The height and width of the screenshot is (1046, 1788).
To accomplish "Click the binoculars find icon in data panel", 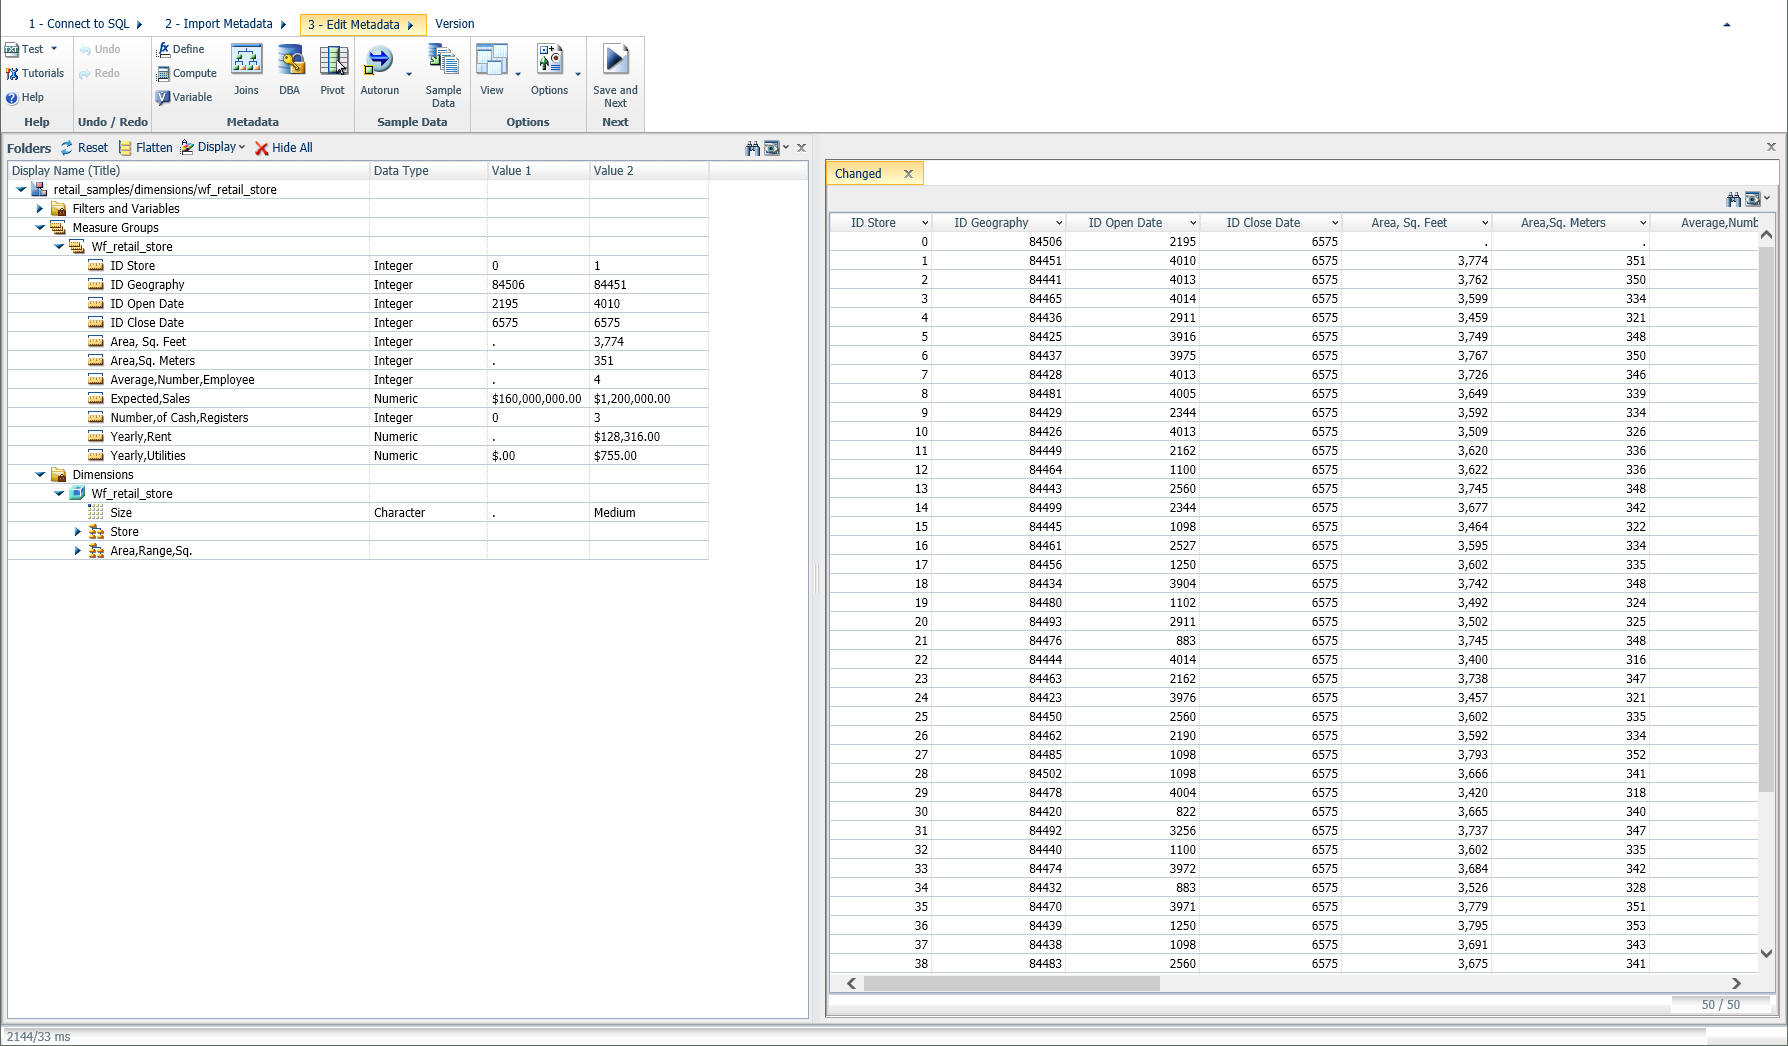I will tap(1734, 199).
